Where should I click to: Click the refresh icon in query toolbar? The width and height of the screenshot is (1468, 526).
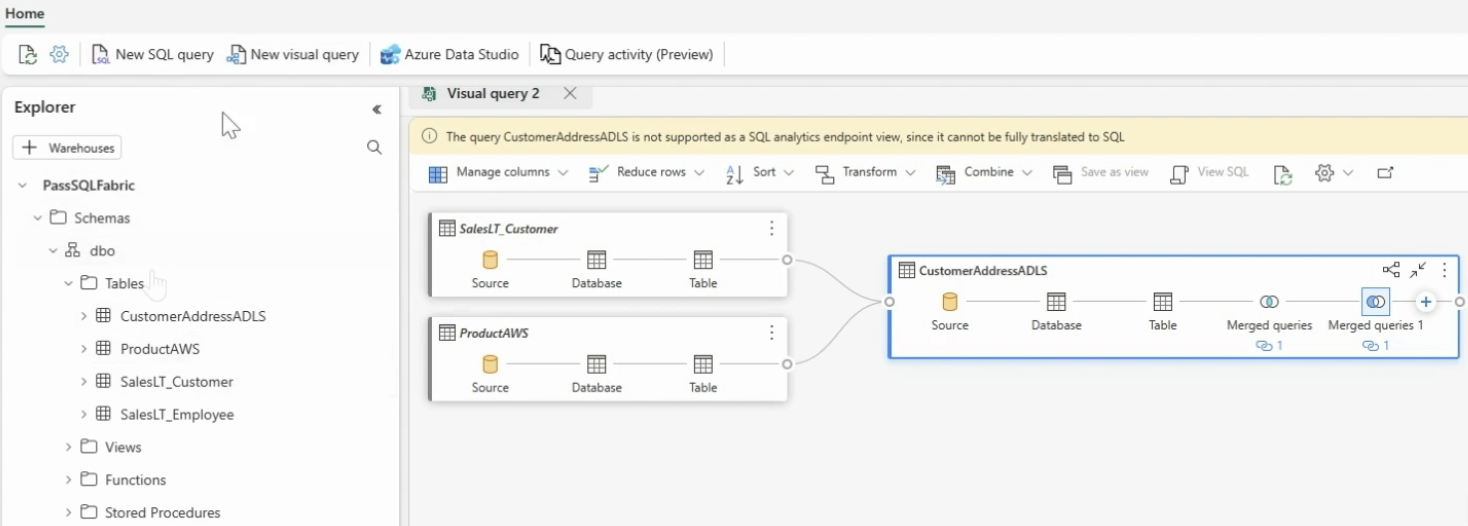[1283, 174]
